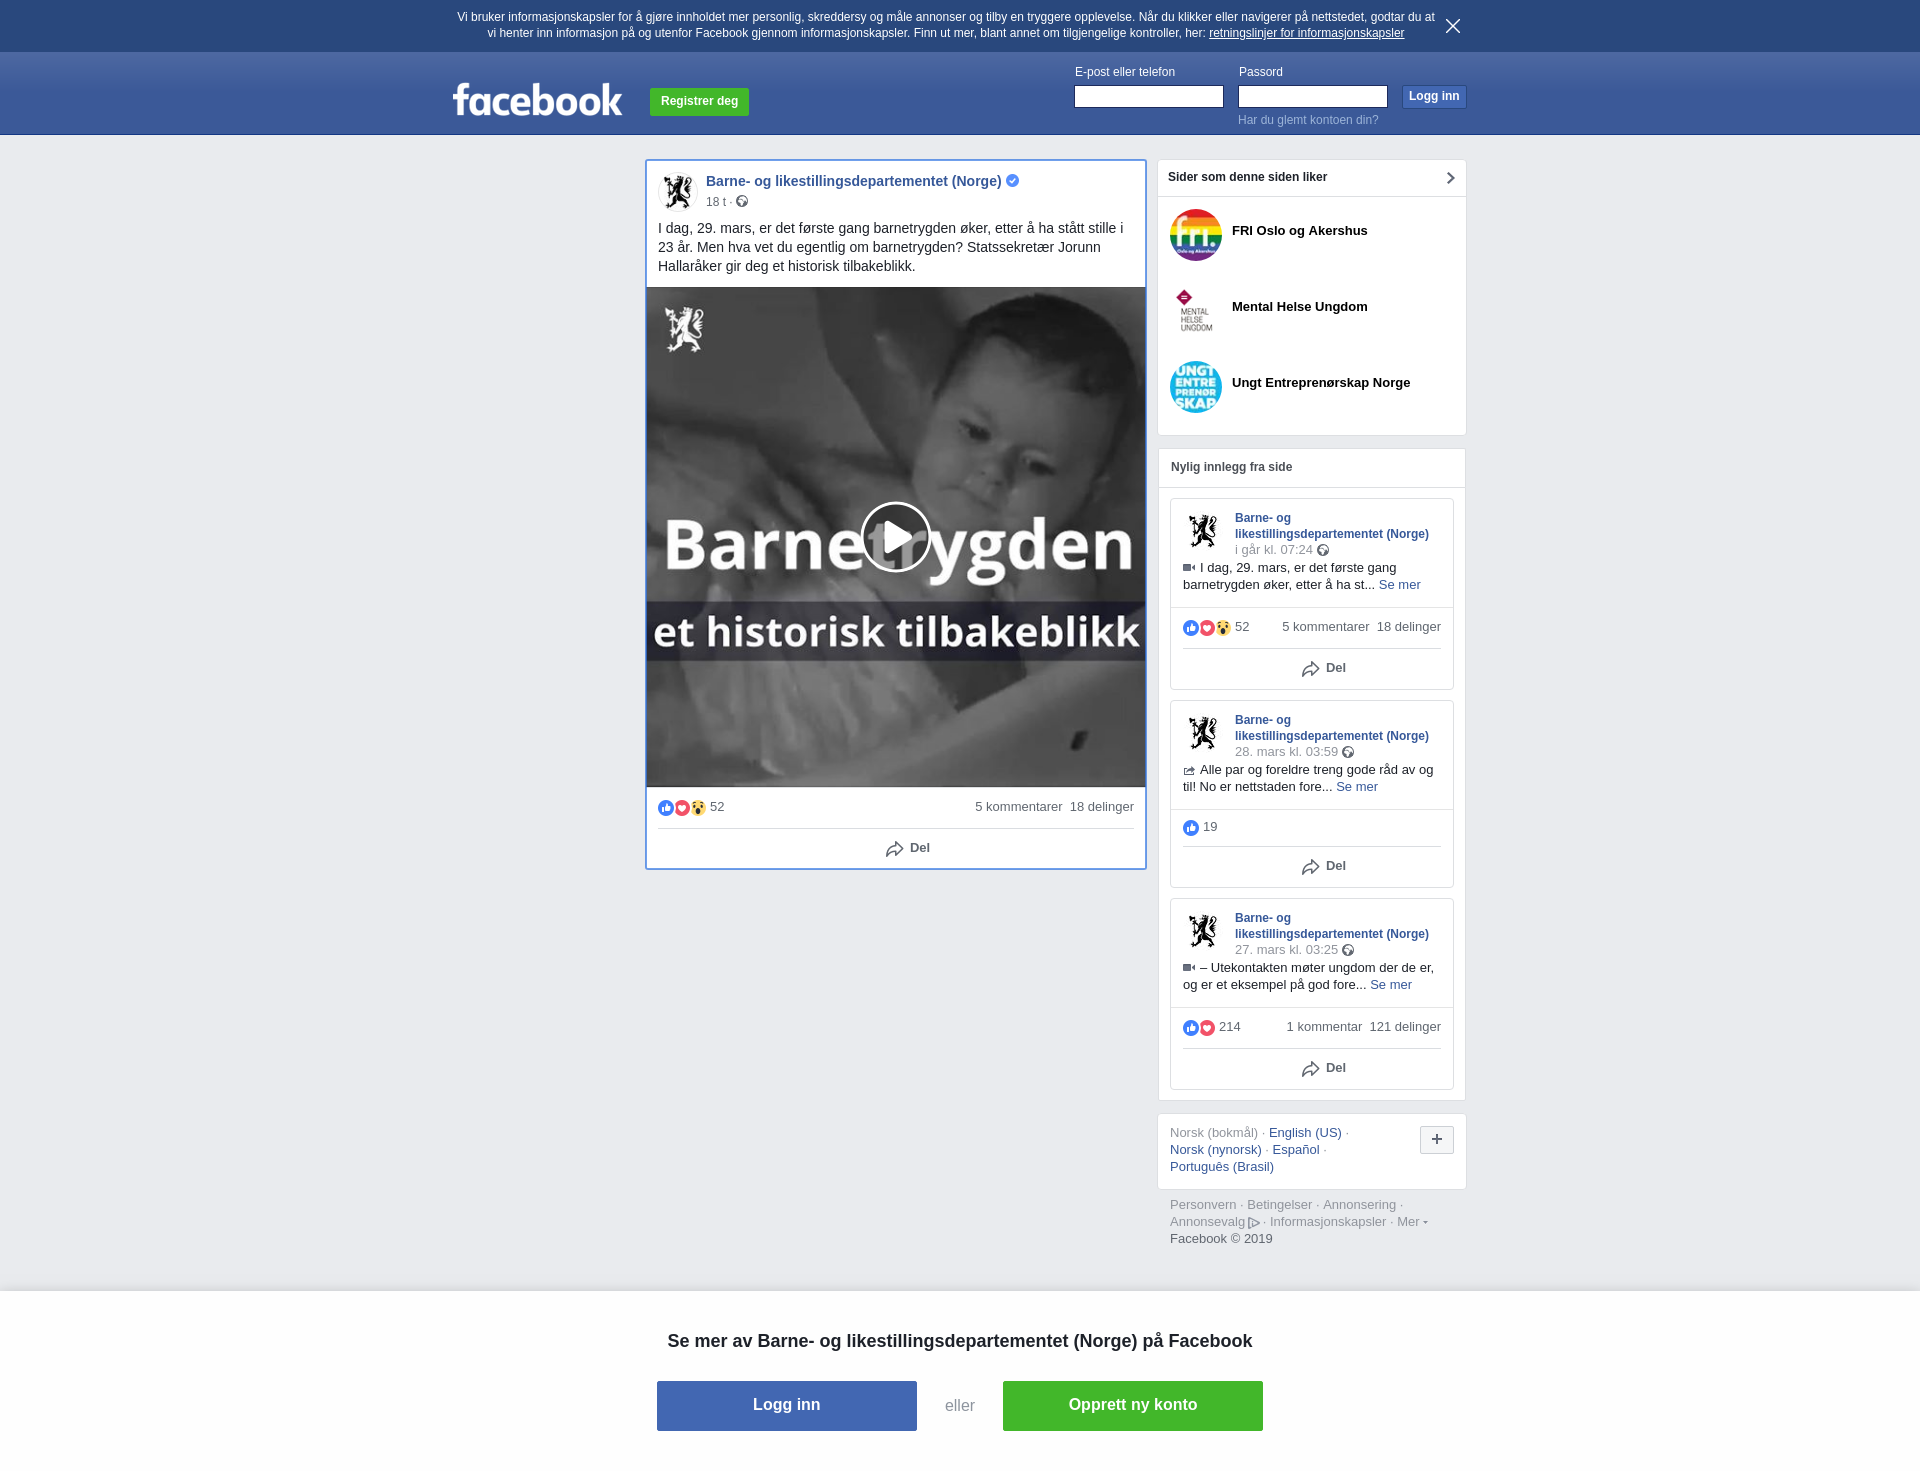Click Del on the i går sidebar post
Viewport: 1920px width, 1471px height.
click(1324, 668)
